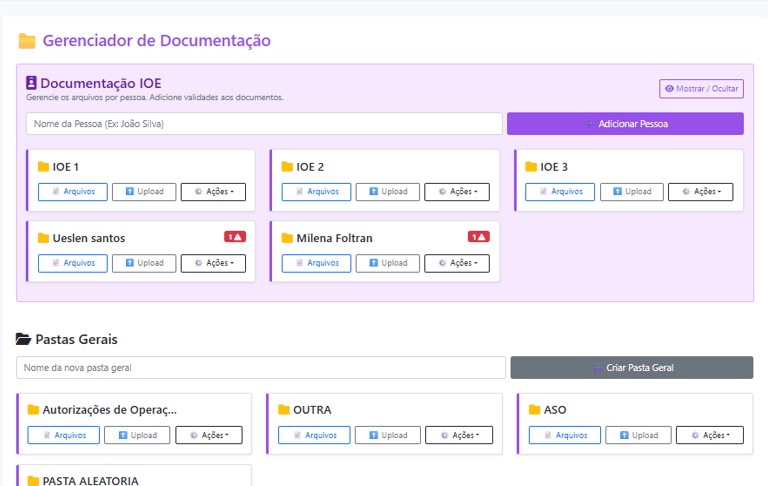Select the PASTA ALEATORIA folder name

(x=91, y=481)
